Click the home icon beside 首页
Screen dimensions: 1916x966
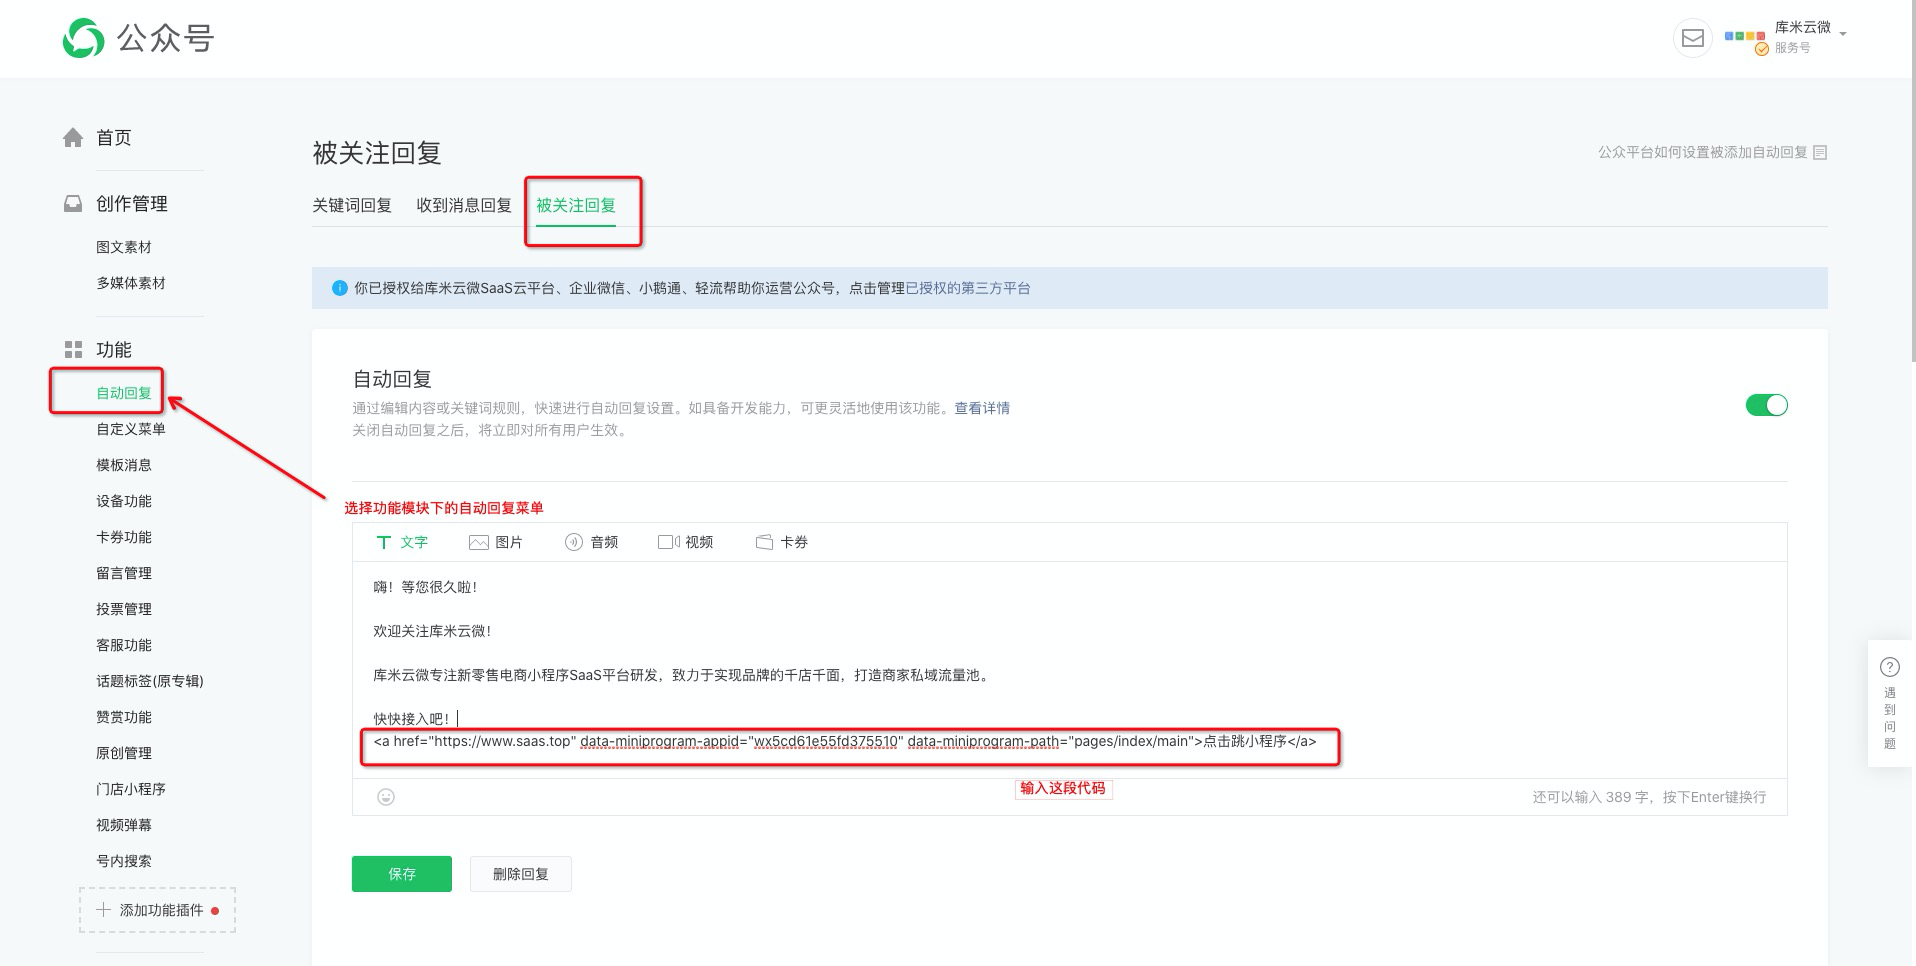click(73, 137)
